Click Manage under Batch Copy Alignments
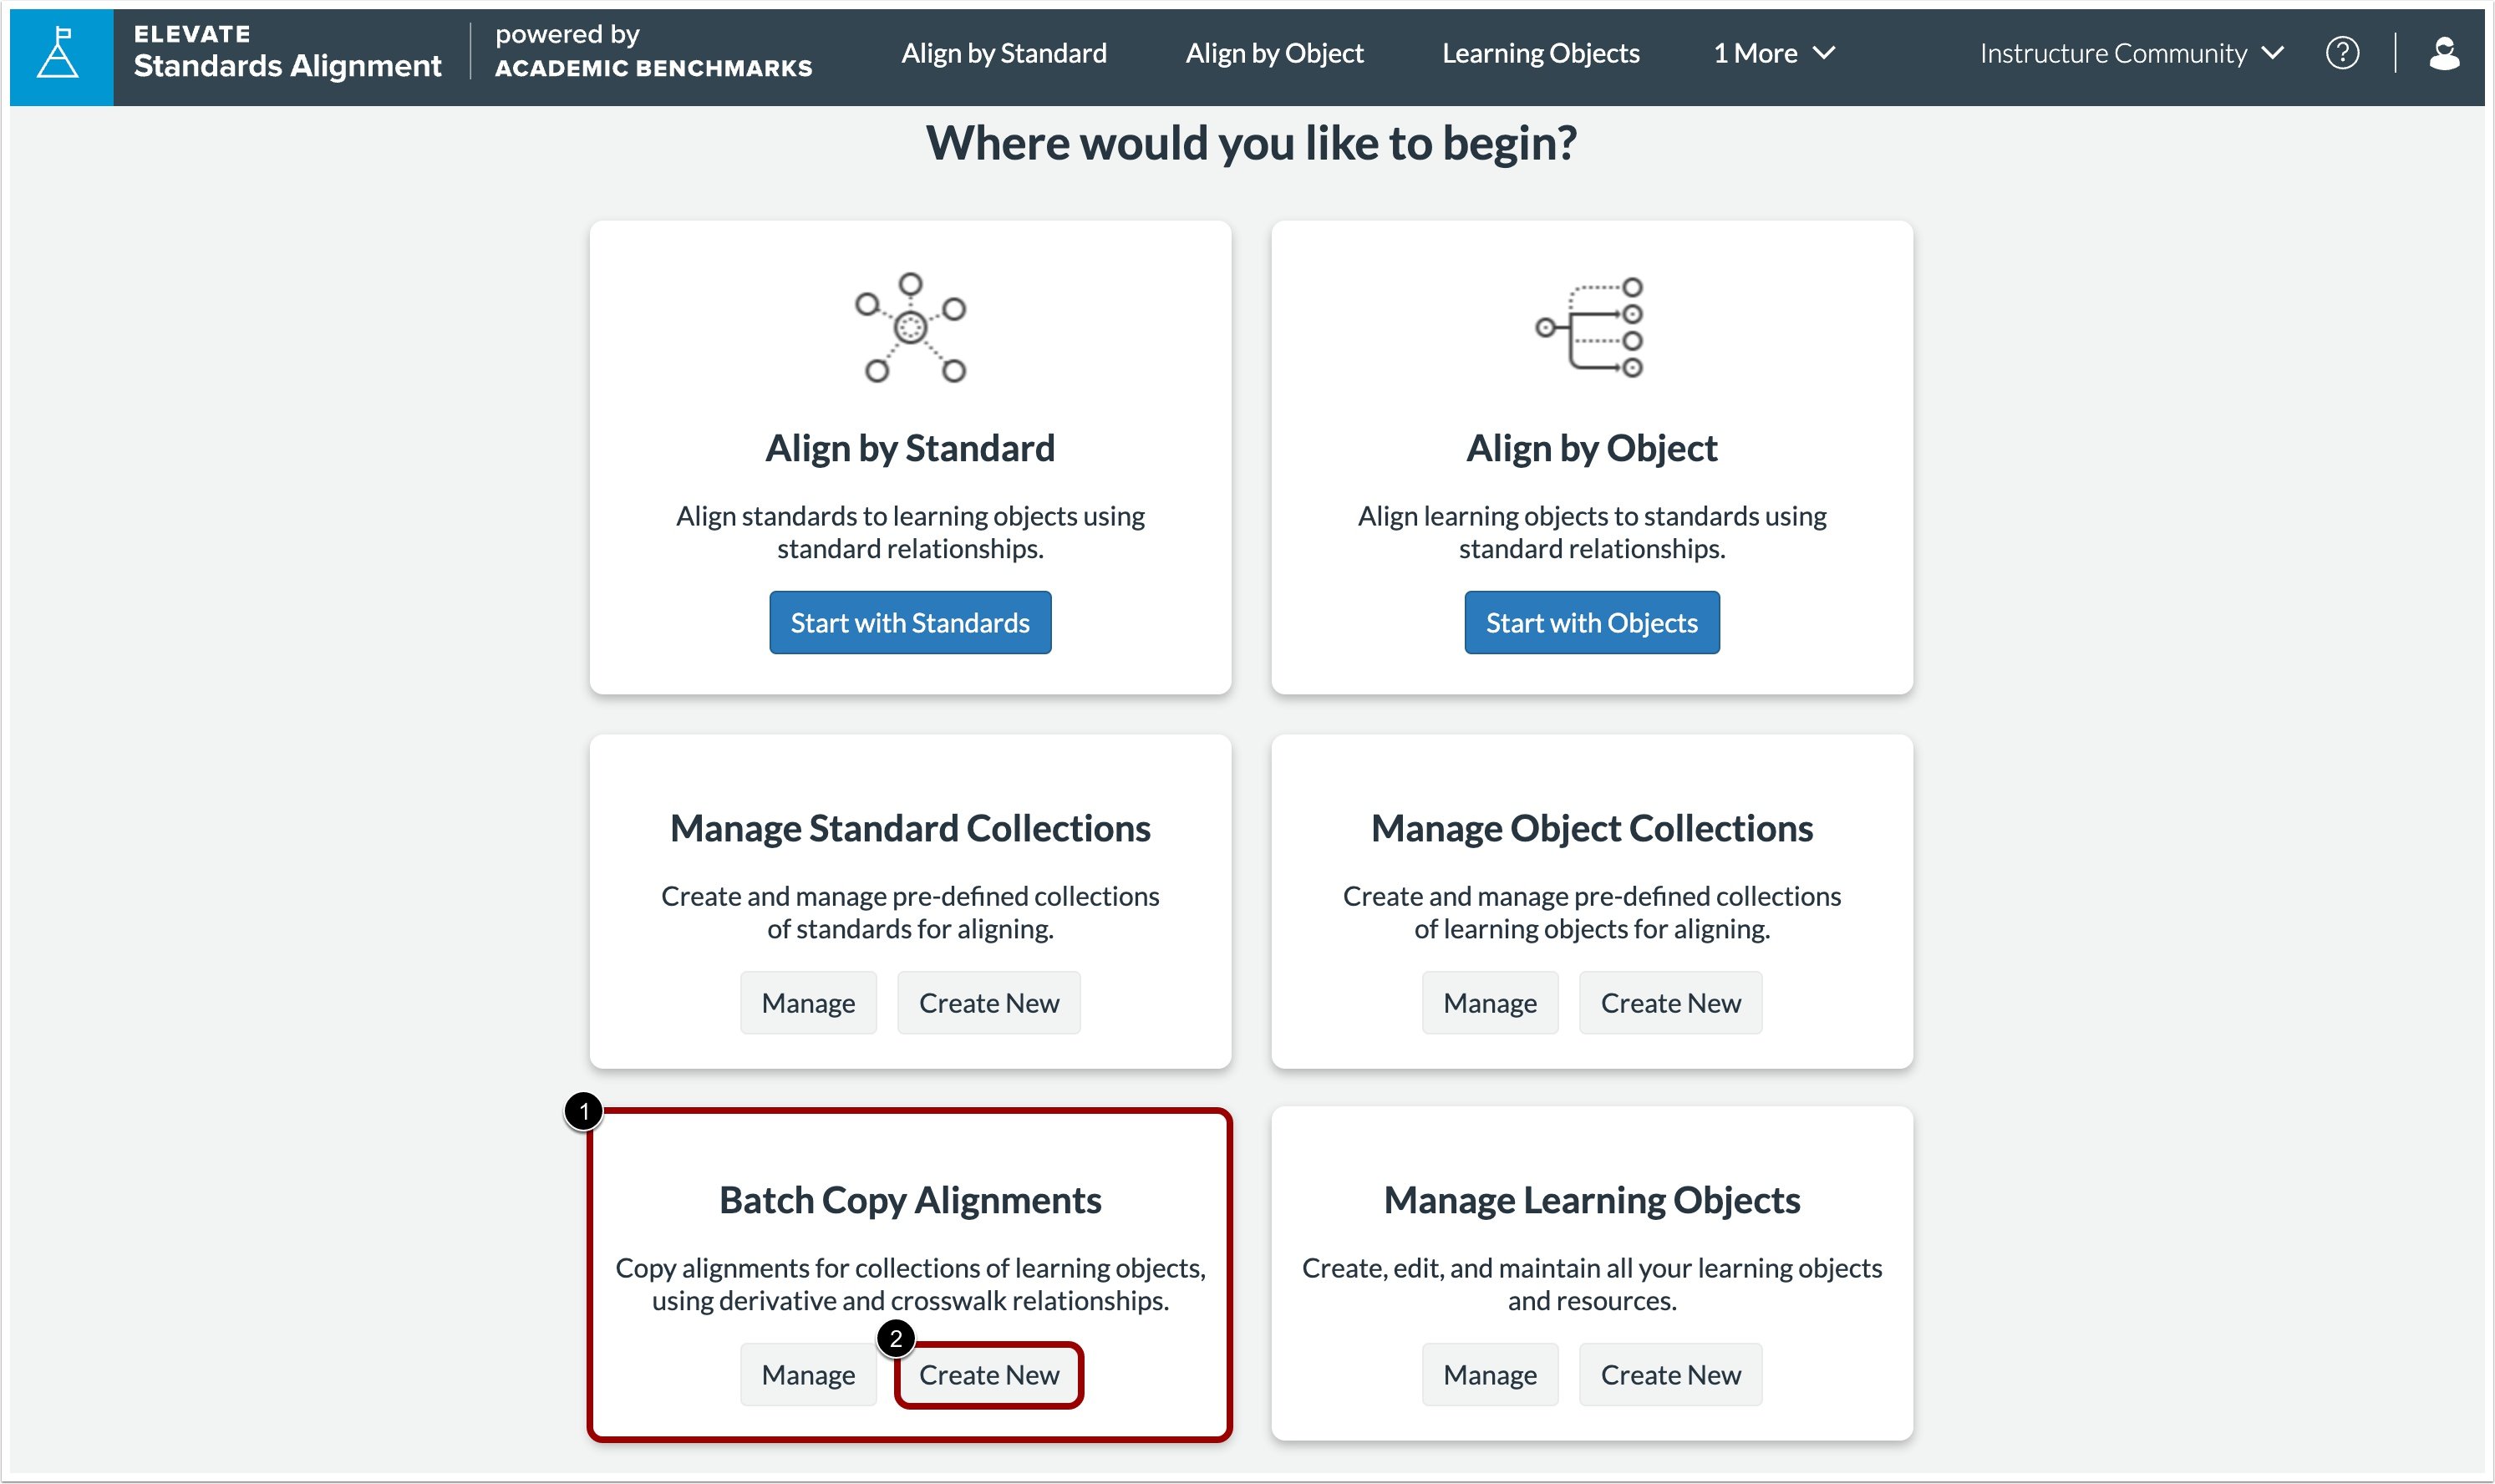Screen dimensions: 2495x1484 (808, 1374)
